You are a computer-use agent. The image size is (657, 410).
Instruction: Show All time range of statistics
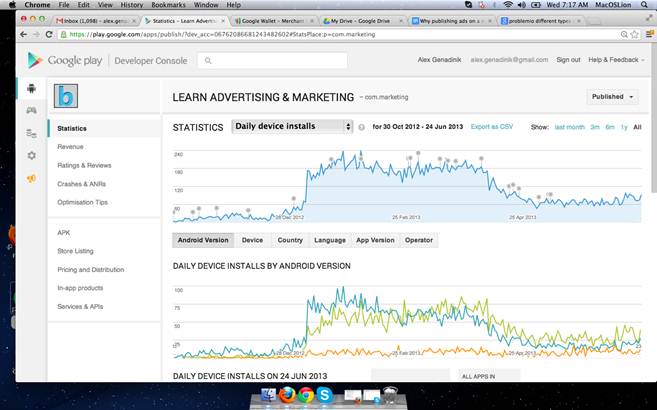[637, 127]
